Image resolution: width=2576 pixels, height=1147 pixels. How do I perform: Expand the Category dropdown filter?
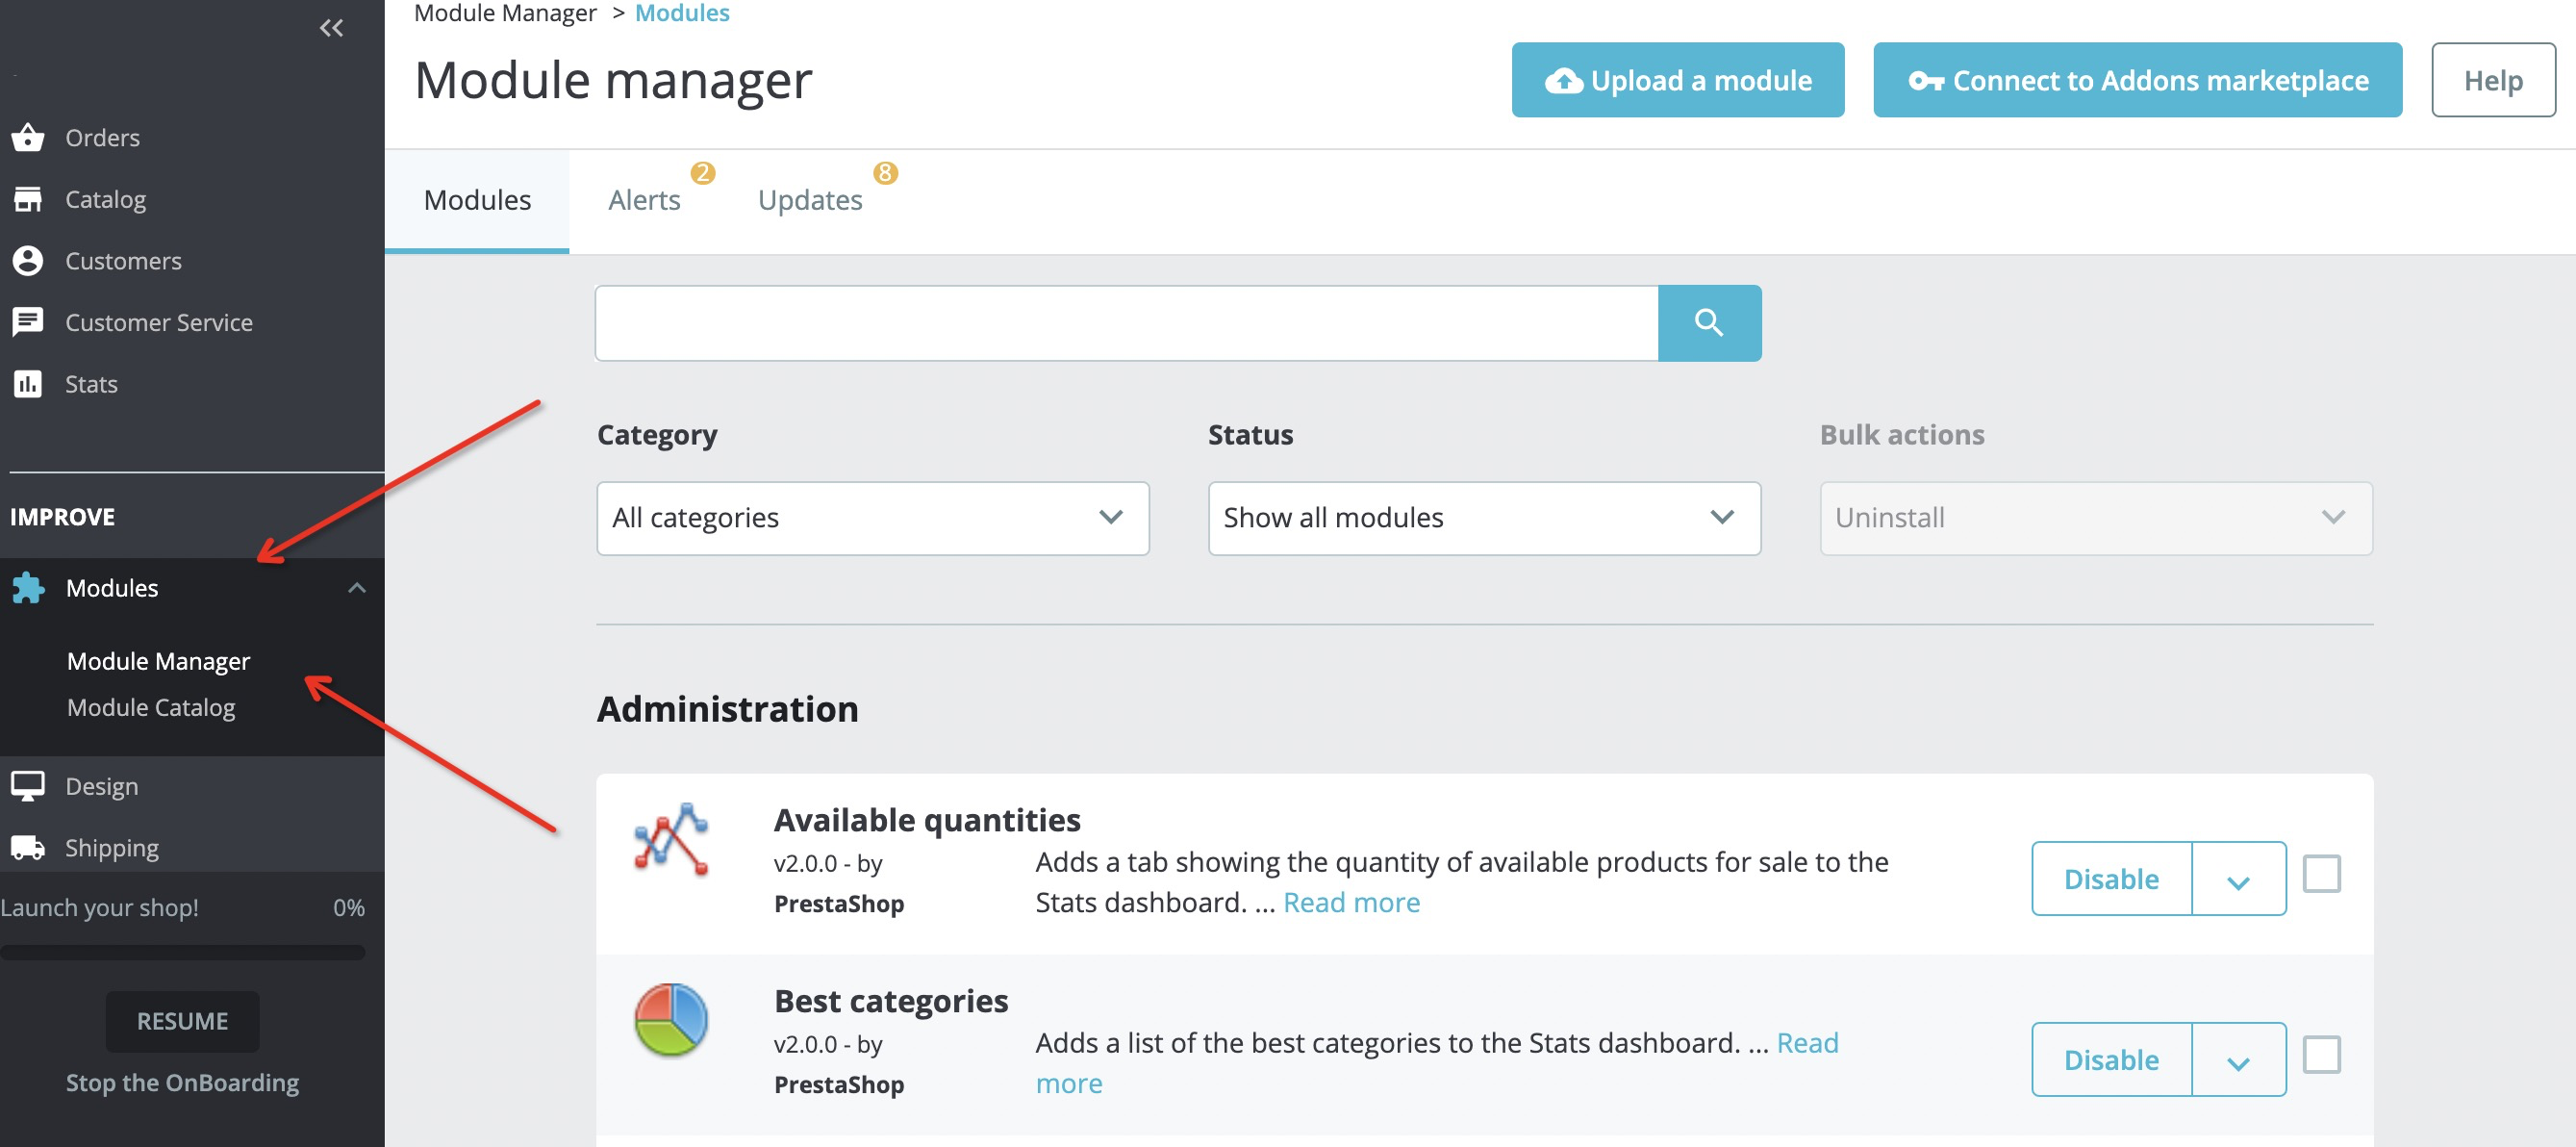(871, 518)
